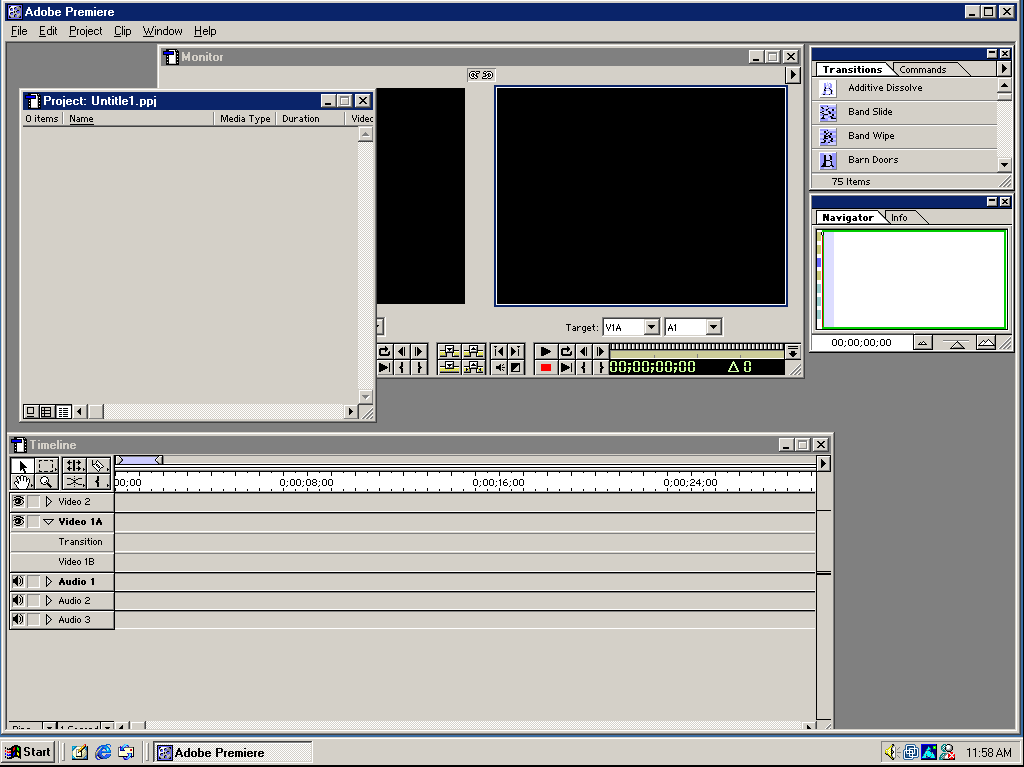Click Loop button beside Program Play button
This screenshot has width=1024, height=767.
[566, 351]
